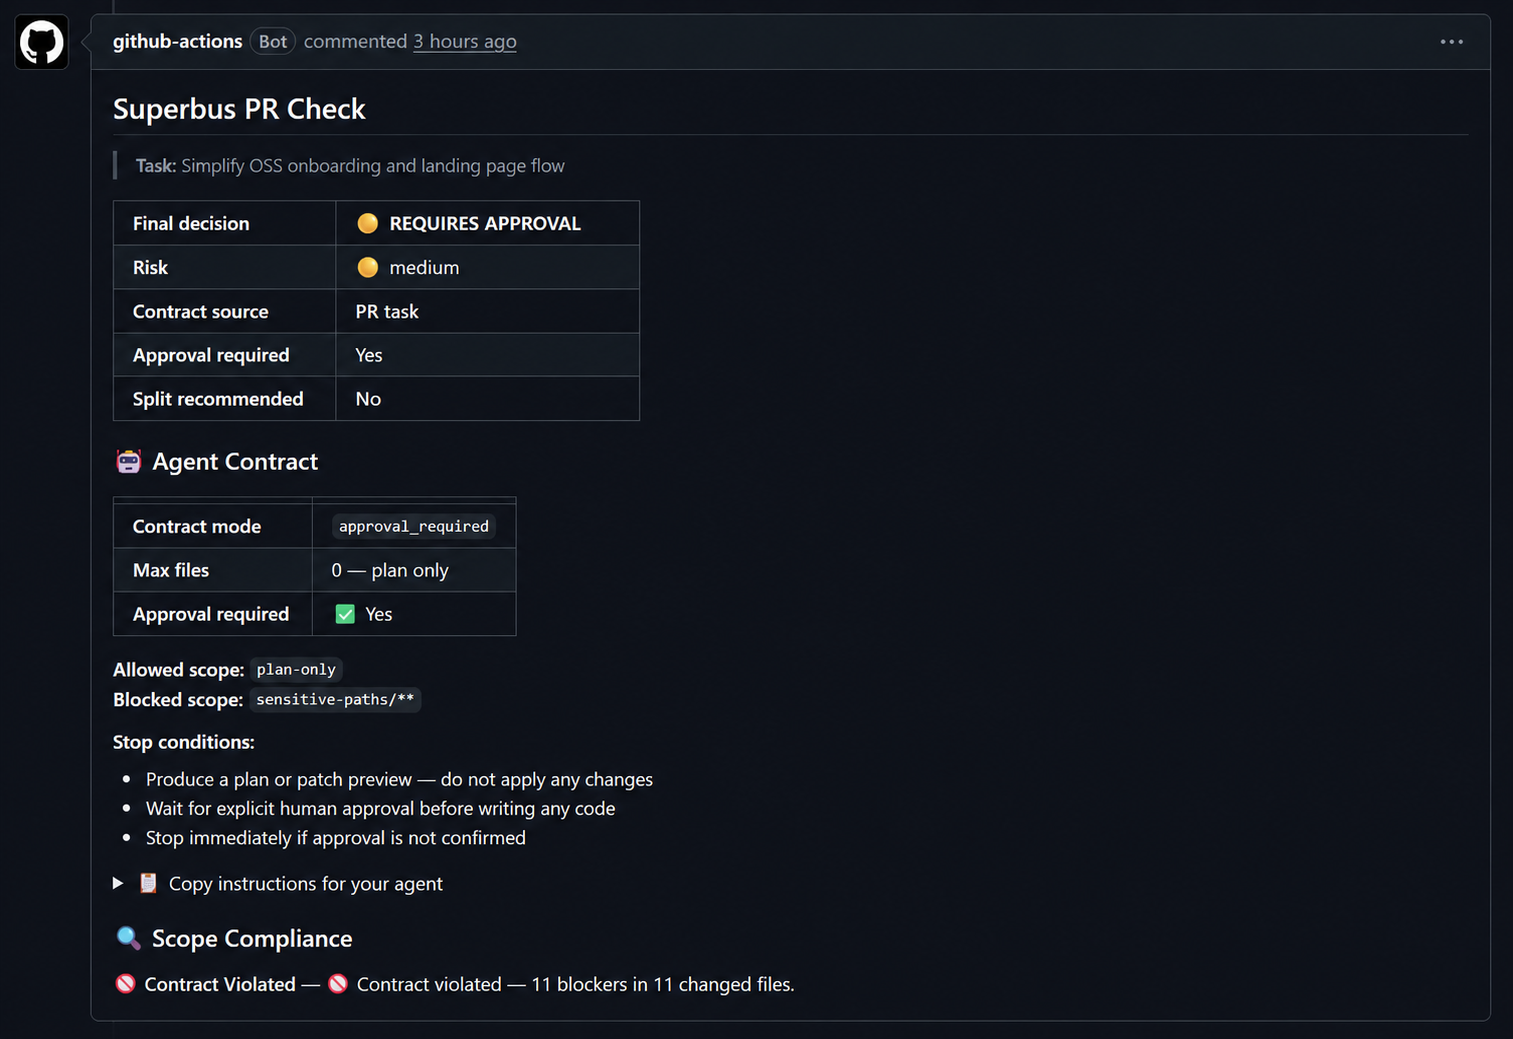Click the 'Agent Contract' heading text
The image size is (1513, 1039).
(235, 461)
